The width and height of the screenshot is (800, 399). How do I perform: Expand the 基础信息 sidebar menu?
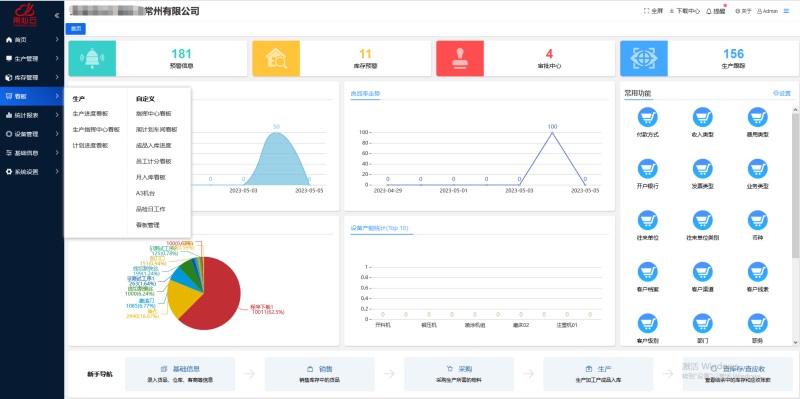[x=32, y=153]
